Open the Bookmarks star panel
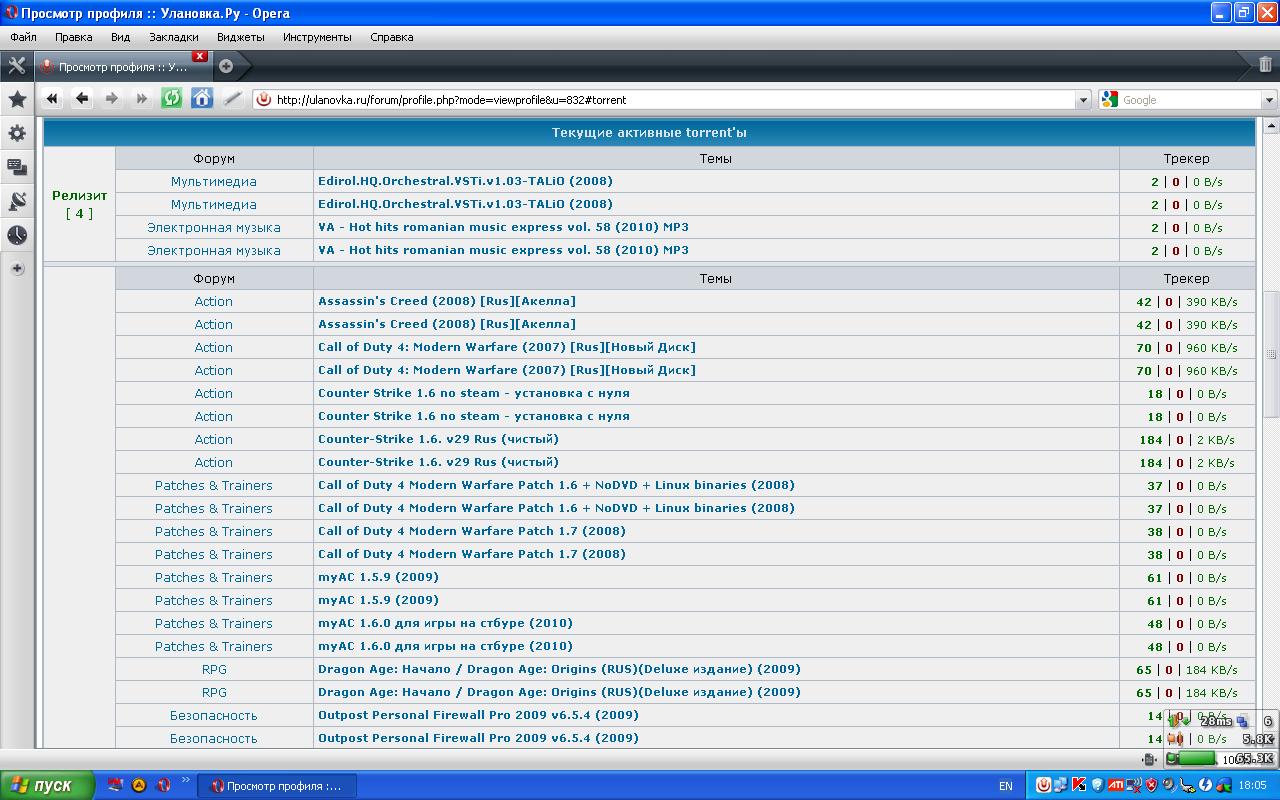The image size is (1280, 800). [17, 99]
